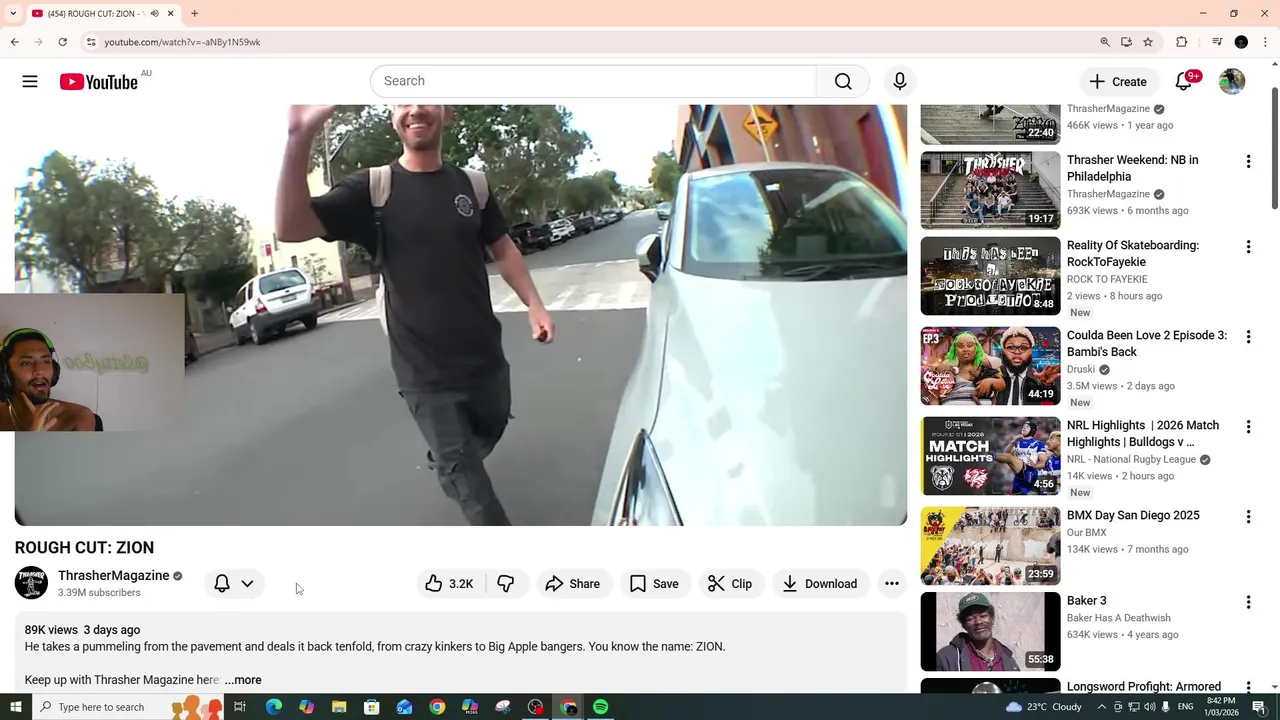Open options for Baker 3 video
Screen dimensions: 1280x720
[1248, 602]
